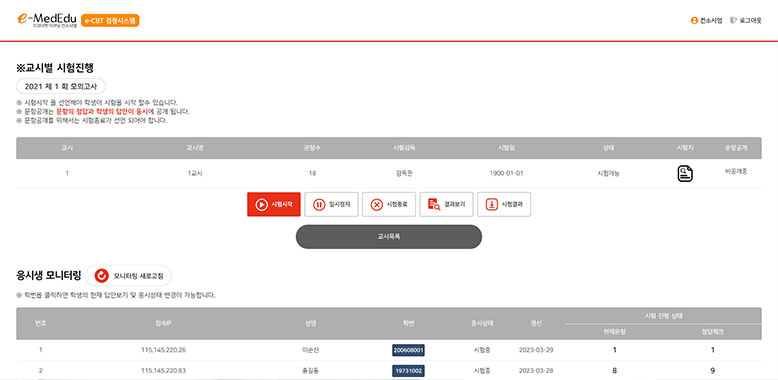This screenshot has width=778, height=380.
Task: Click the e-MedEdu logo
Action: coord(47,19)
